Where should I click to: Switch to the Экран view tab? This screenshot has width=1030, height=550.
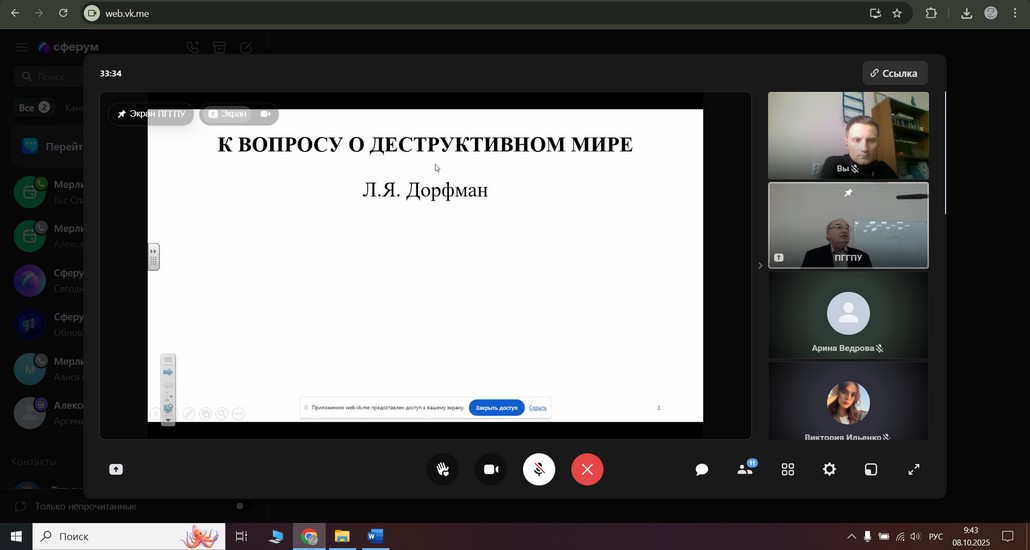click(228, 114)
